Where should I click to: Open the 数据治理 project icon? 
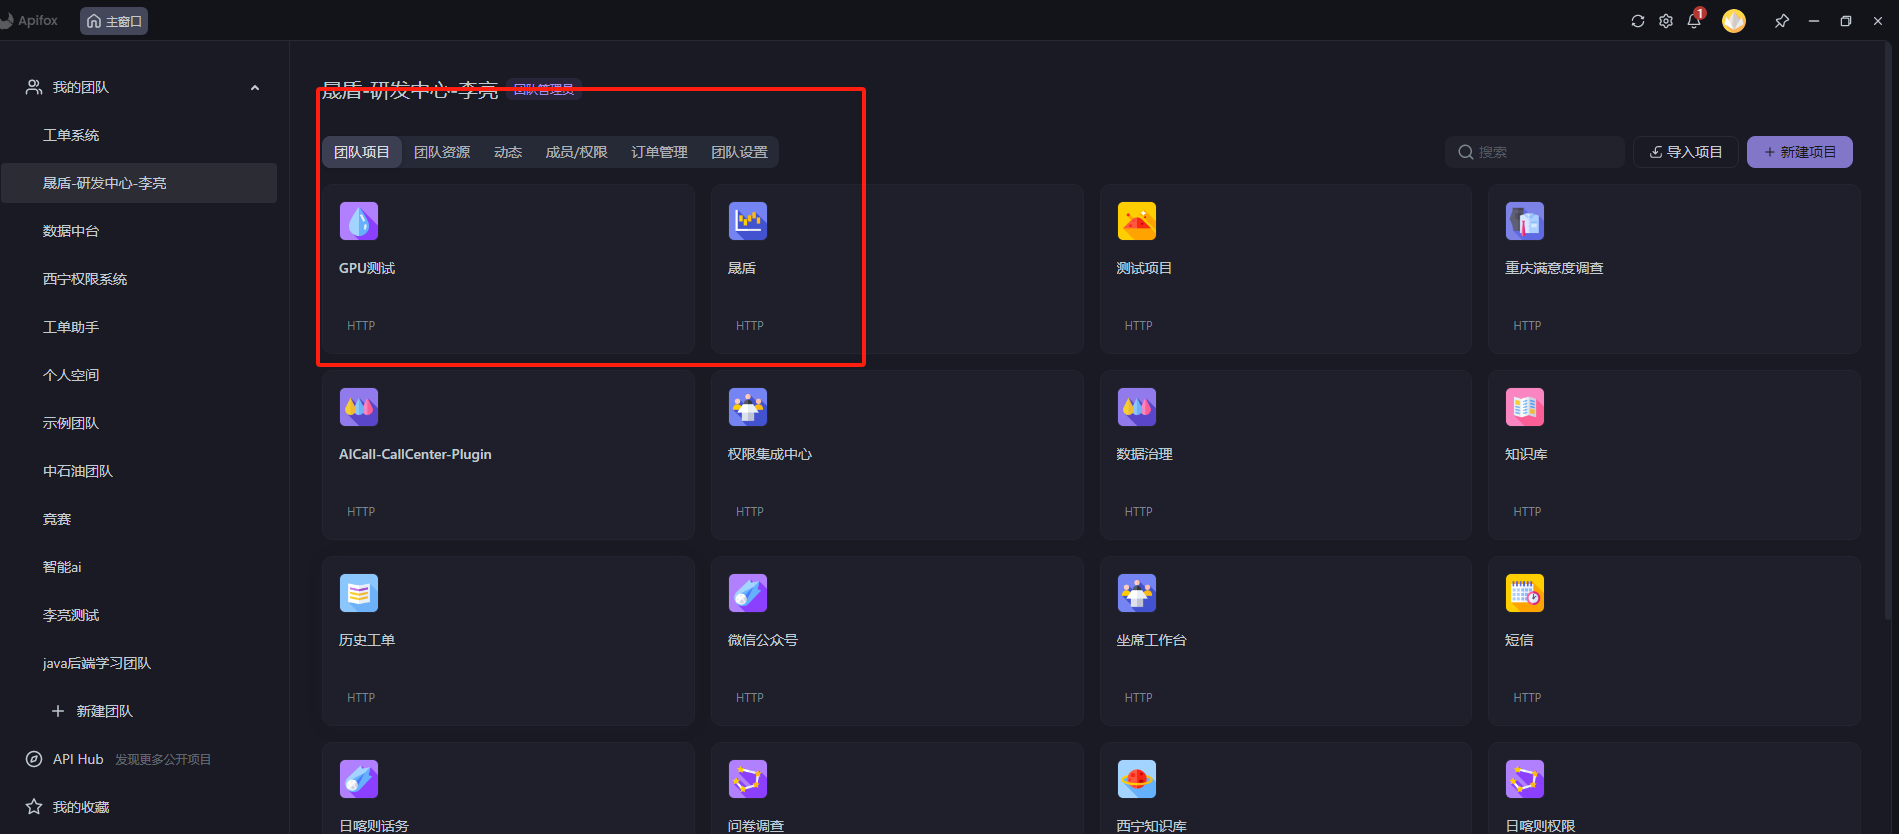(1137, 407)
